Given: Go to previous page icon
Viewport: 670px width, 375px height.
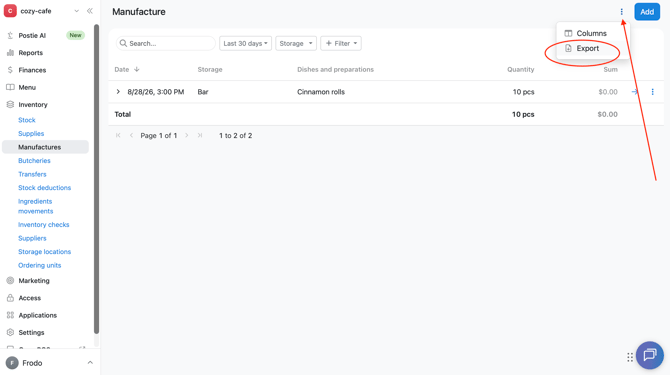Looking at the screenshot, I should pos(131,135).
